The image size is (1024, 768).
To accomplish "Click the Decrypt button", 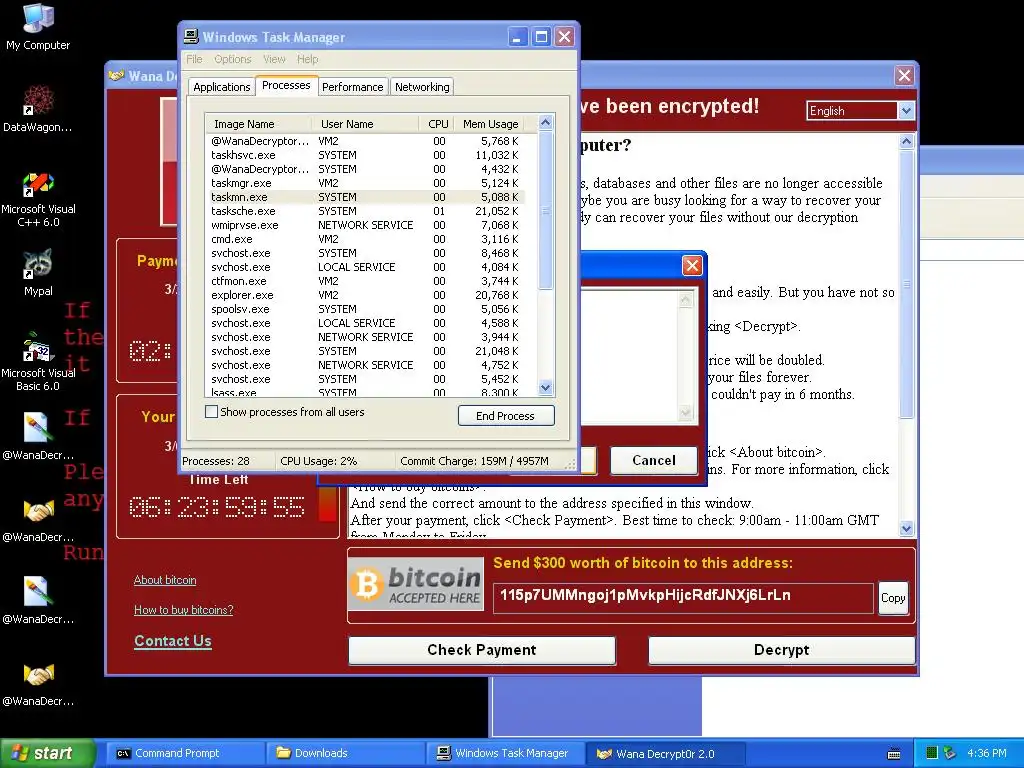I will point(781,650).
